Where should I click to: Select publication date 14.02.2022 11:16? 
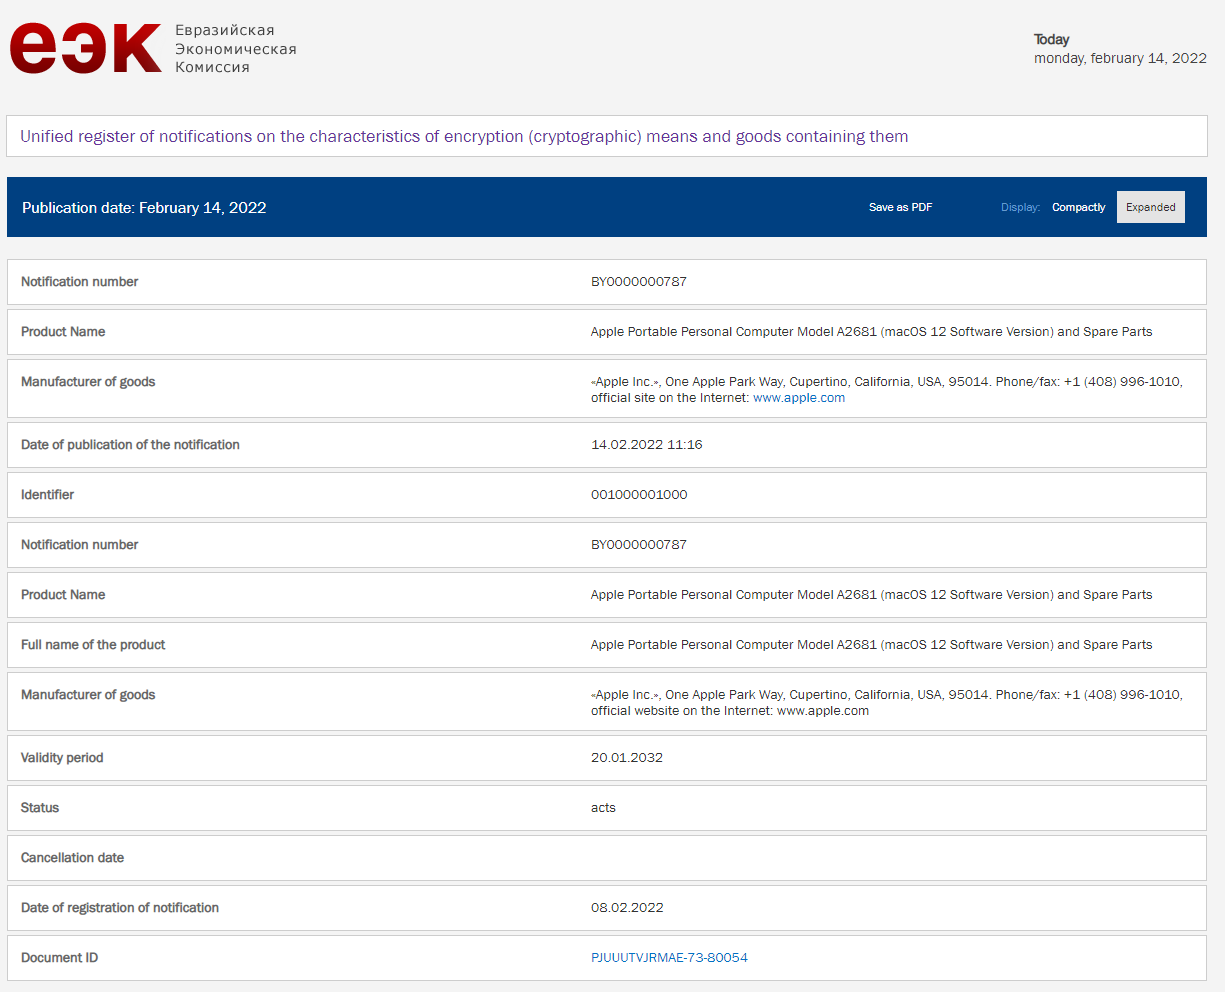click(647, 445)
